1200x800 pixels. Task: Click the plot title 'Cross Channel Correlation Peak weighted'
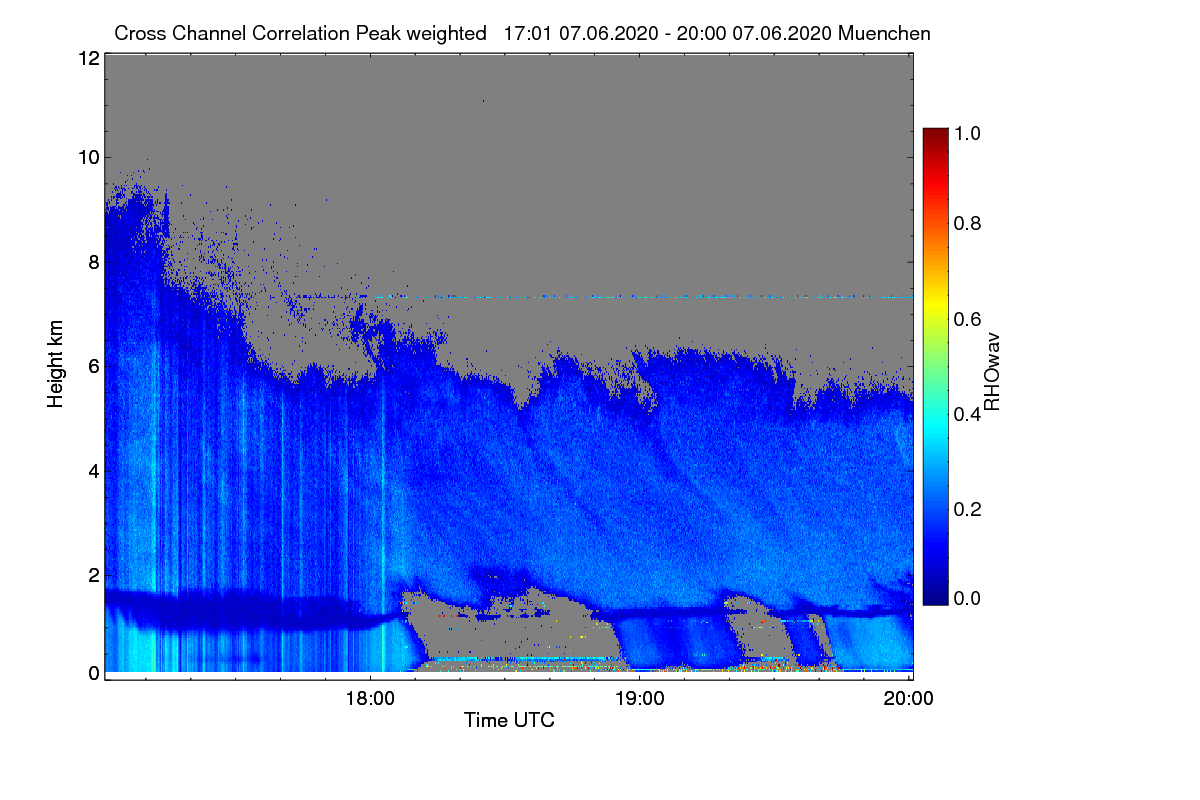pyautogui.click(x=301, y=33)
